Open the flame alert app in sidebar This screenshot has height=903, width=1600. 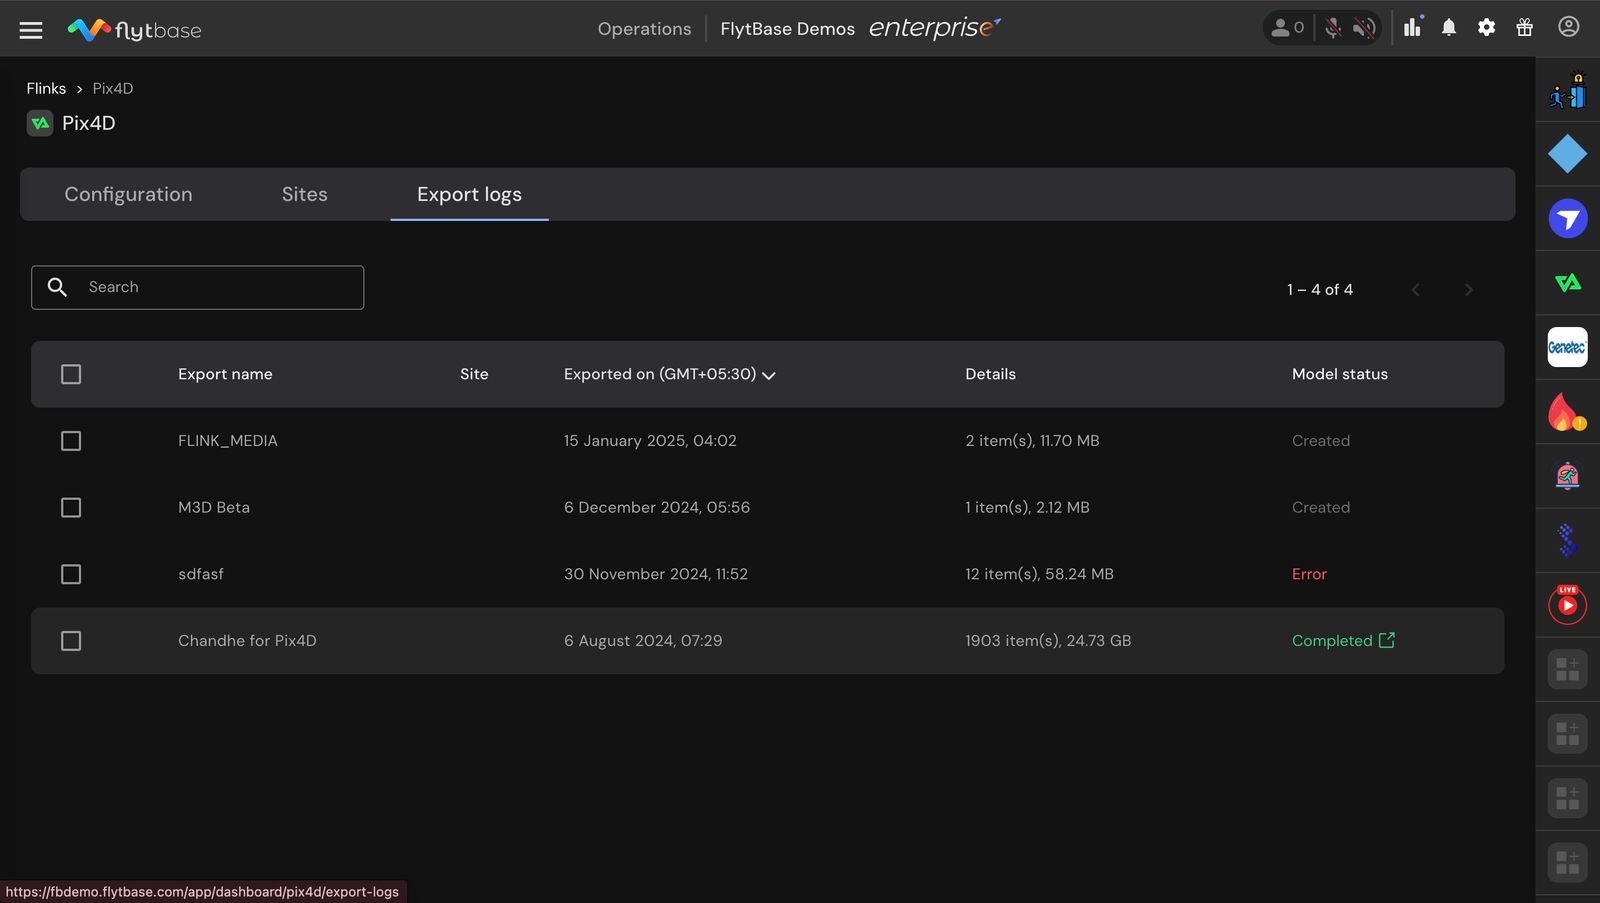[1568, 412]
